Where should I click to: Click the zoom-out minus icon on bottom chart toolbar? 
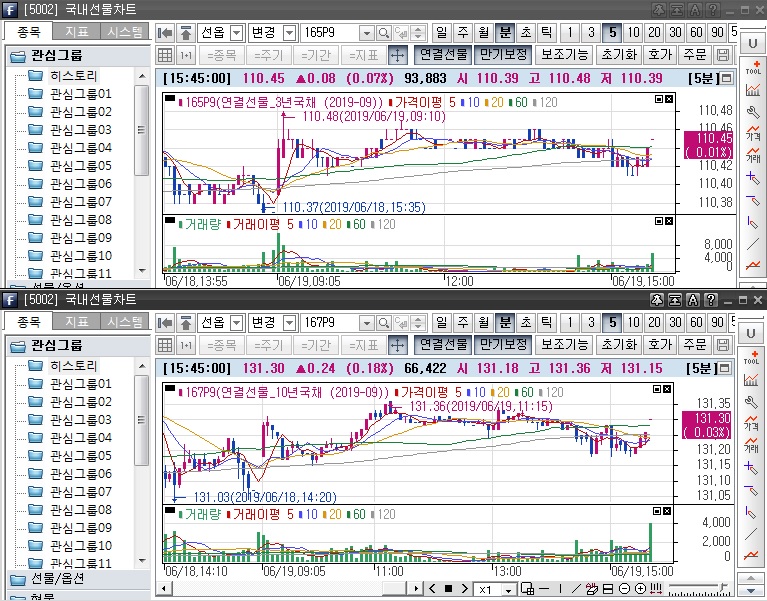[x=624, y=589]
